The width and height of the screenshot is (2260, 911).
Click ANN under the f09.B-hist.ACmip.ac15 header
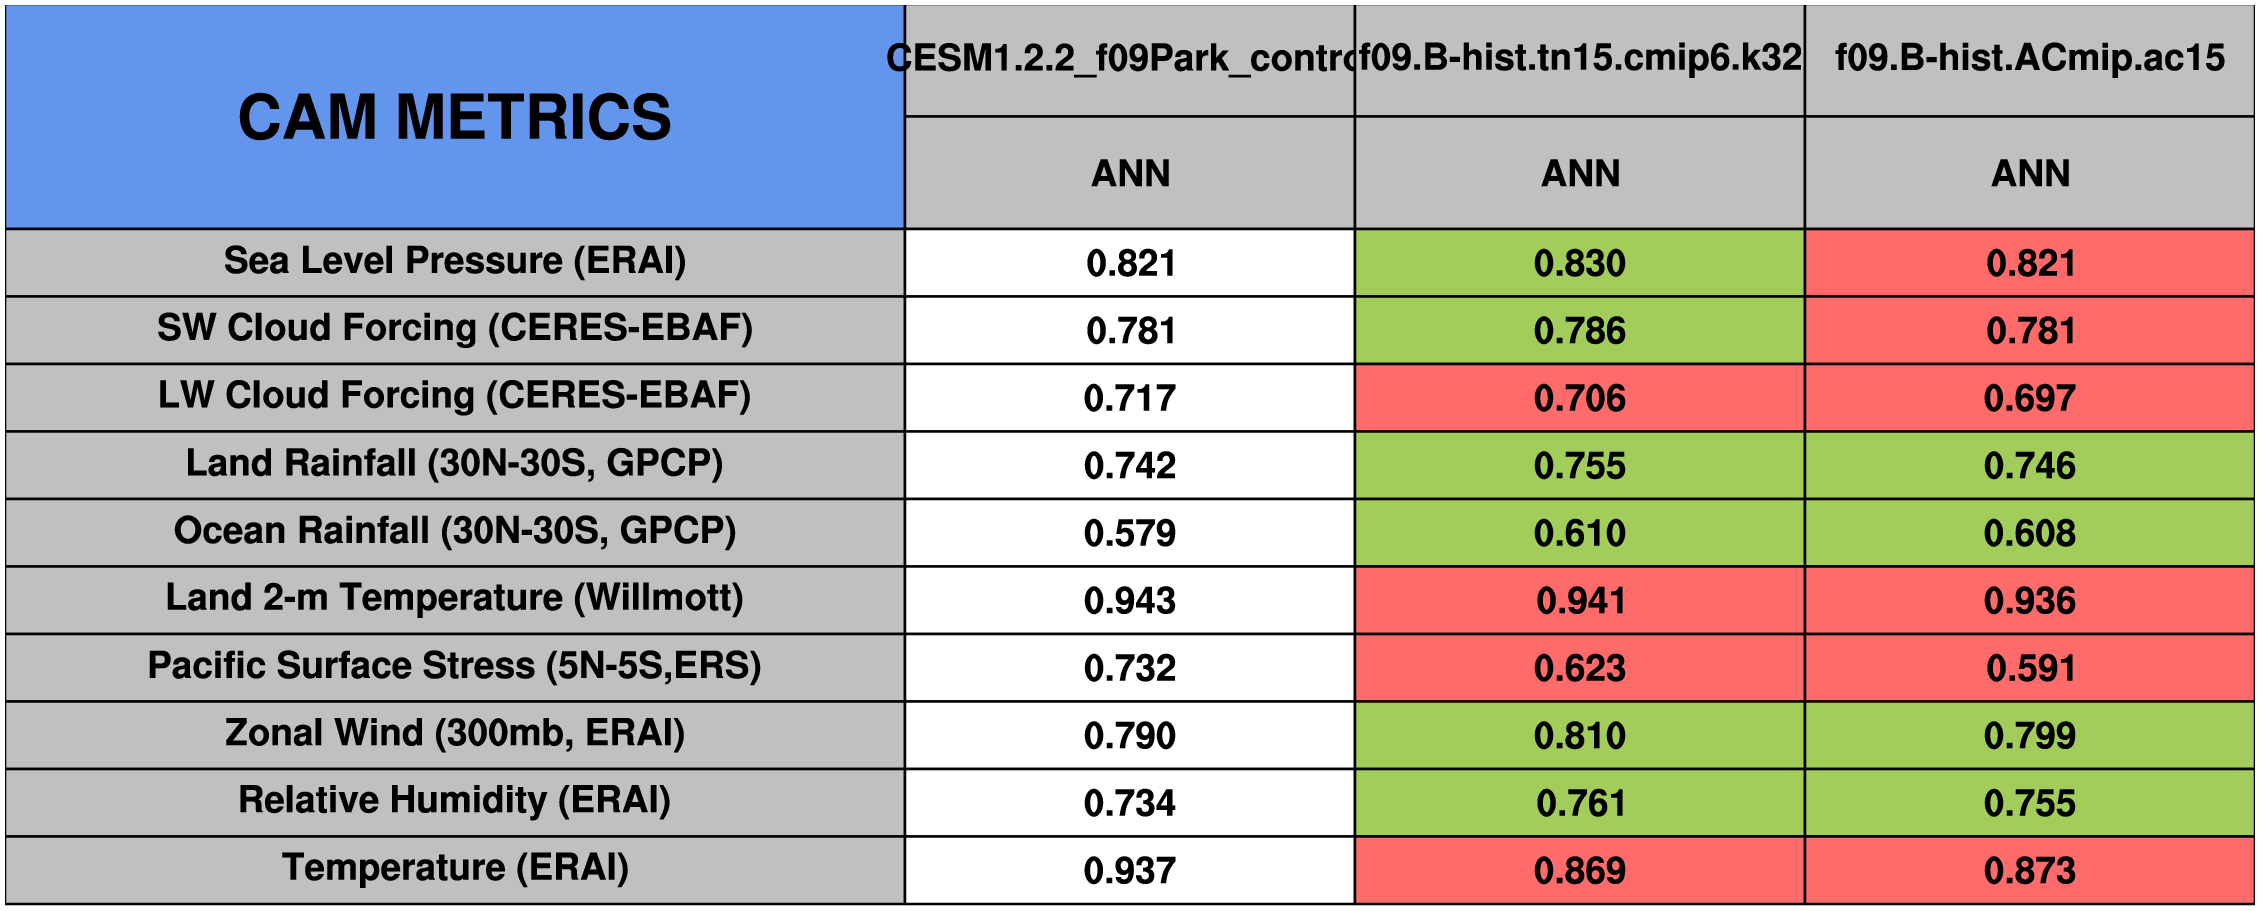pos(2030,174)
